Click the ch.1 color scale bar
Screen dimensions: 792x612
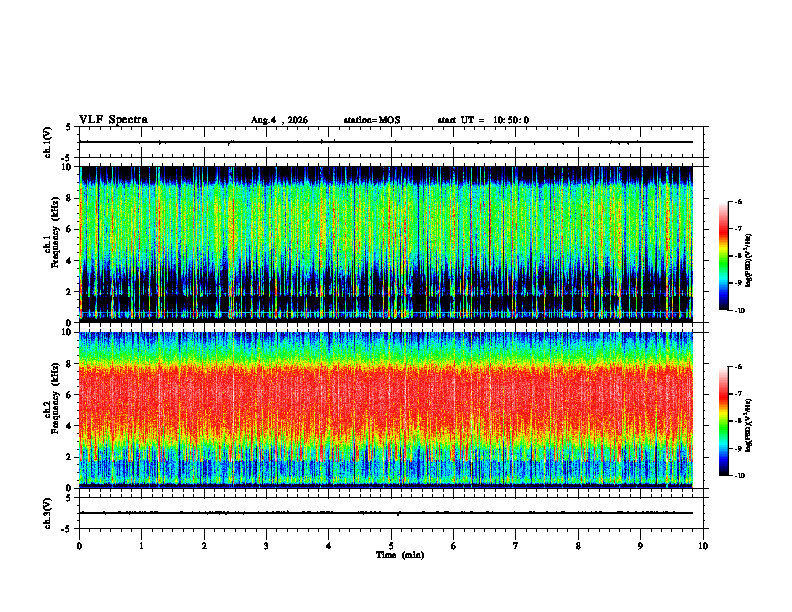pos(723,256)
